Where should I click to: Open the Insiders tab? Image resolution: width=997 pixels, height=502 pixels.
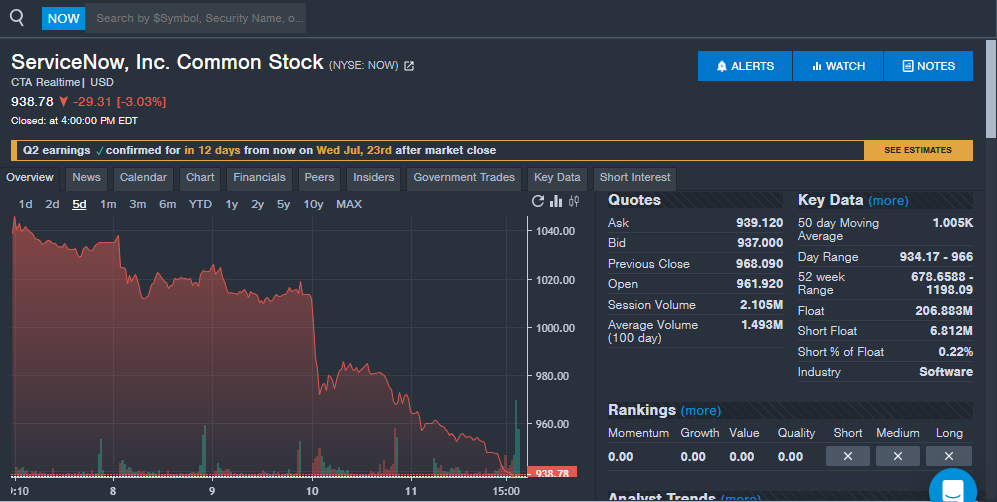pos(374,178)
